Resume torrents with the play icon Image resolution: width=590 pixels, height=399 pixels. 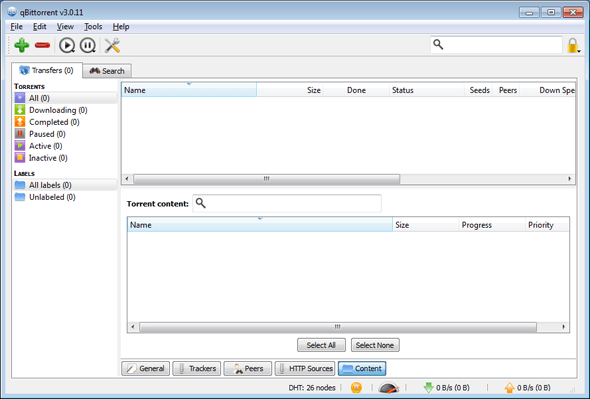67,46
